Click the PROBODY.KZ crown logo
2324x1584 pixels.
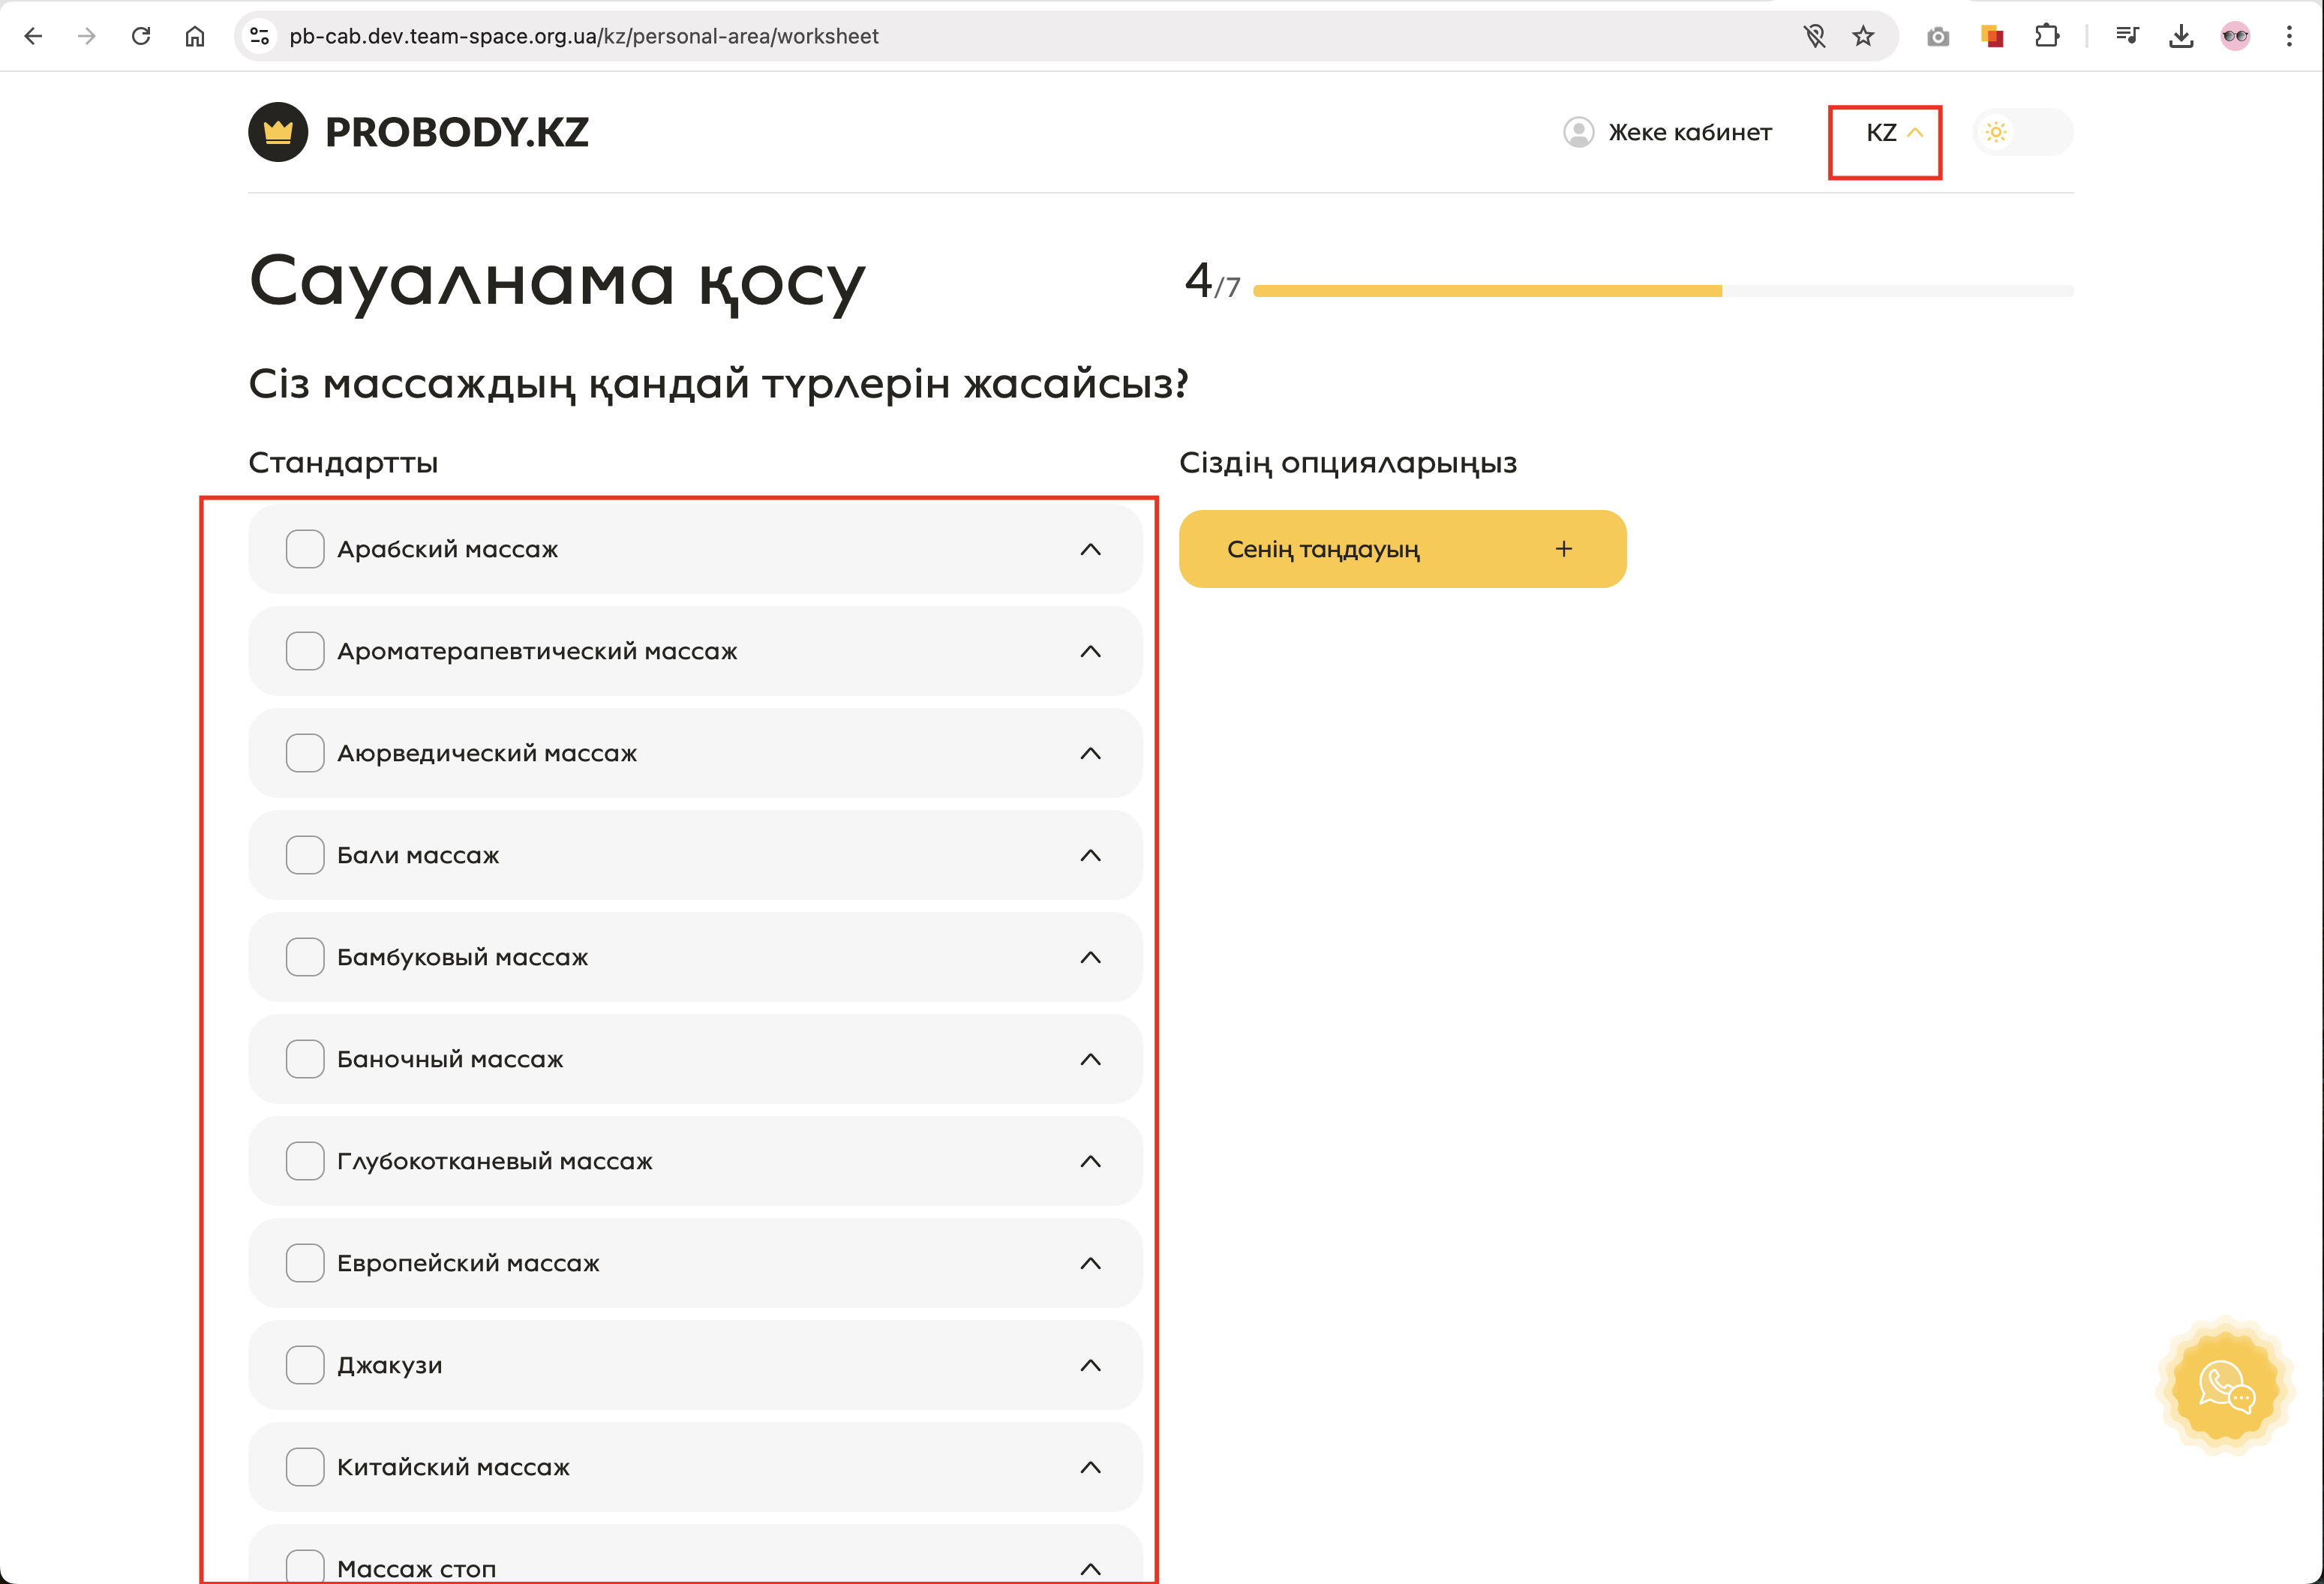pos(278,132)
